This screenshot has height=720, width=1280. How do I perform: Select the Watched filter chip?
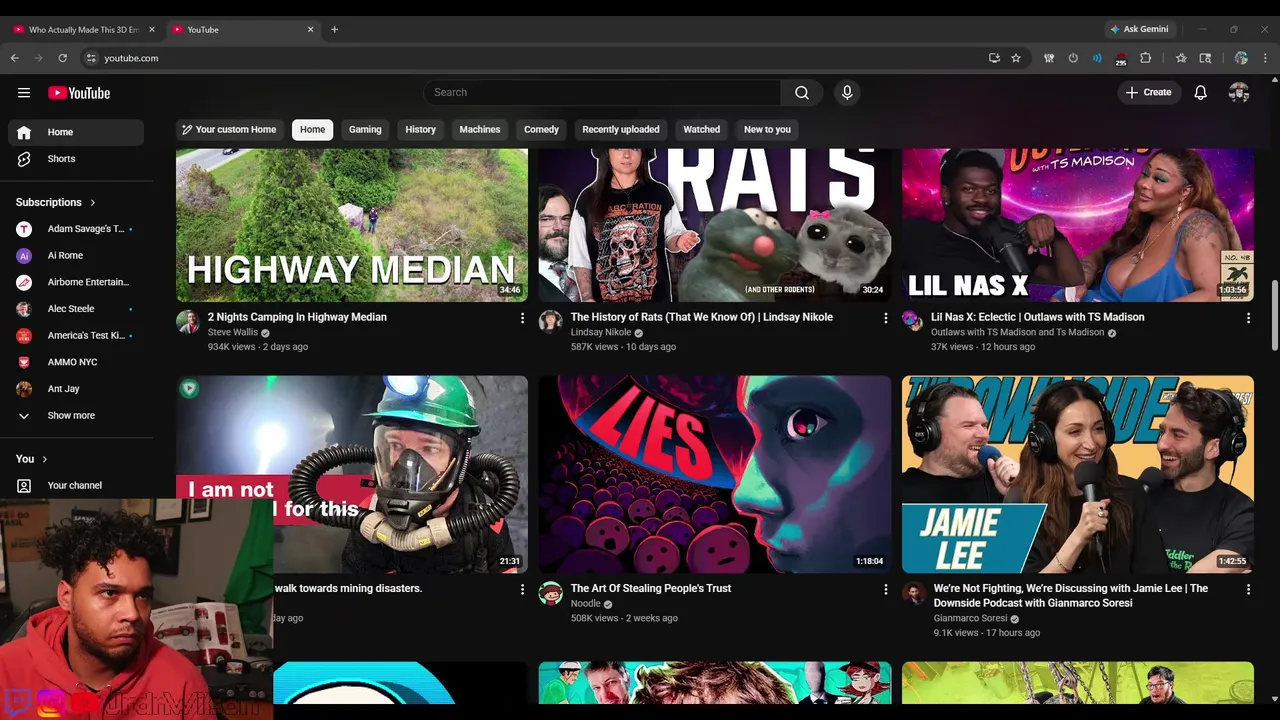click(x=702, y=129)
